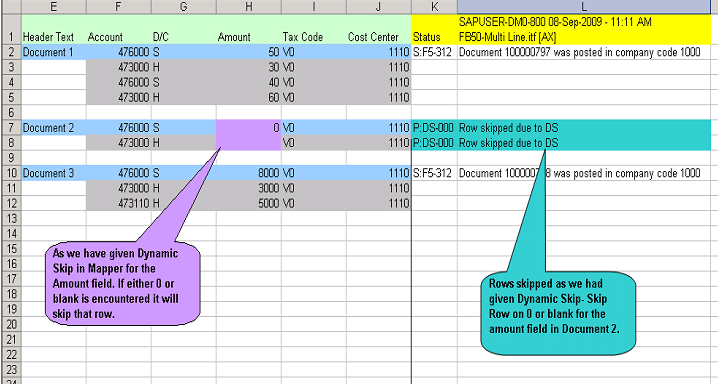Select amount 30 in row 3
The width and height of the screenshot is (720, 384).
click(x=249, y=67)
